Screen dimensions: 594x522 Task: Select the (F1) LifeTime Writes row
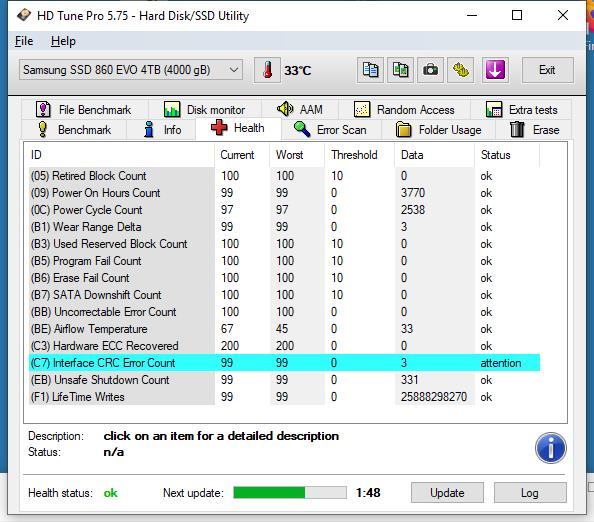(284, 397)
